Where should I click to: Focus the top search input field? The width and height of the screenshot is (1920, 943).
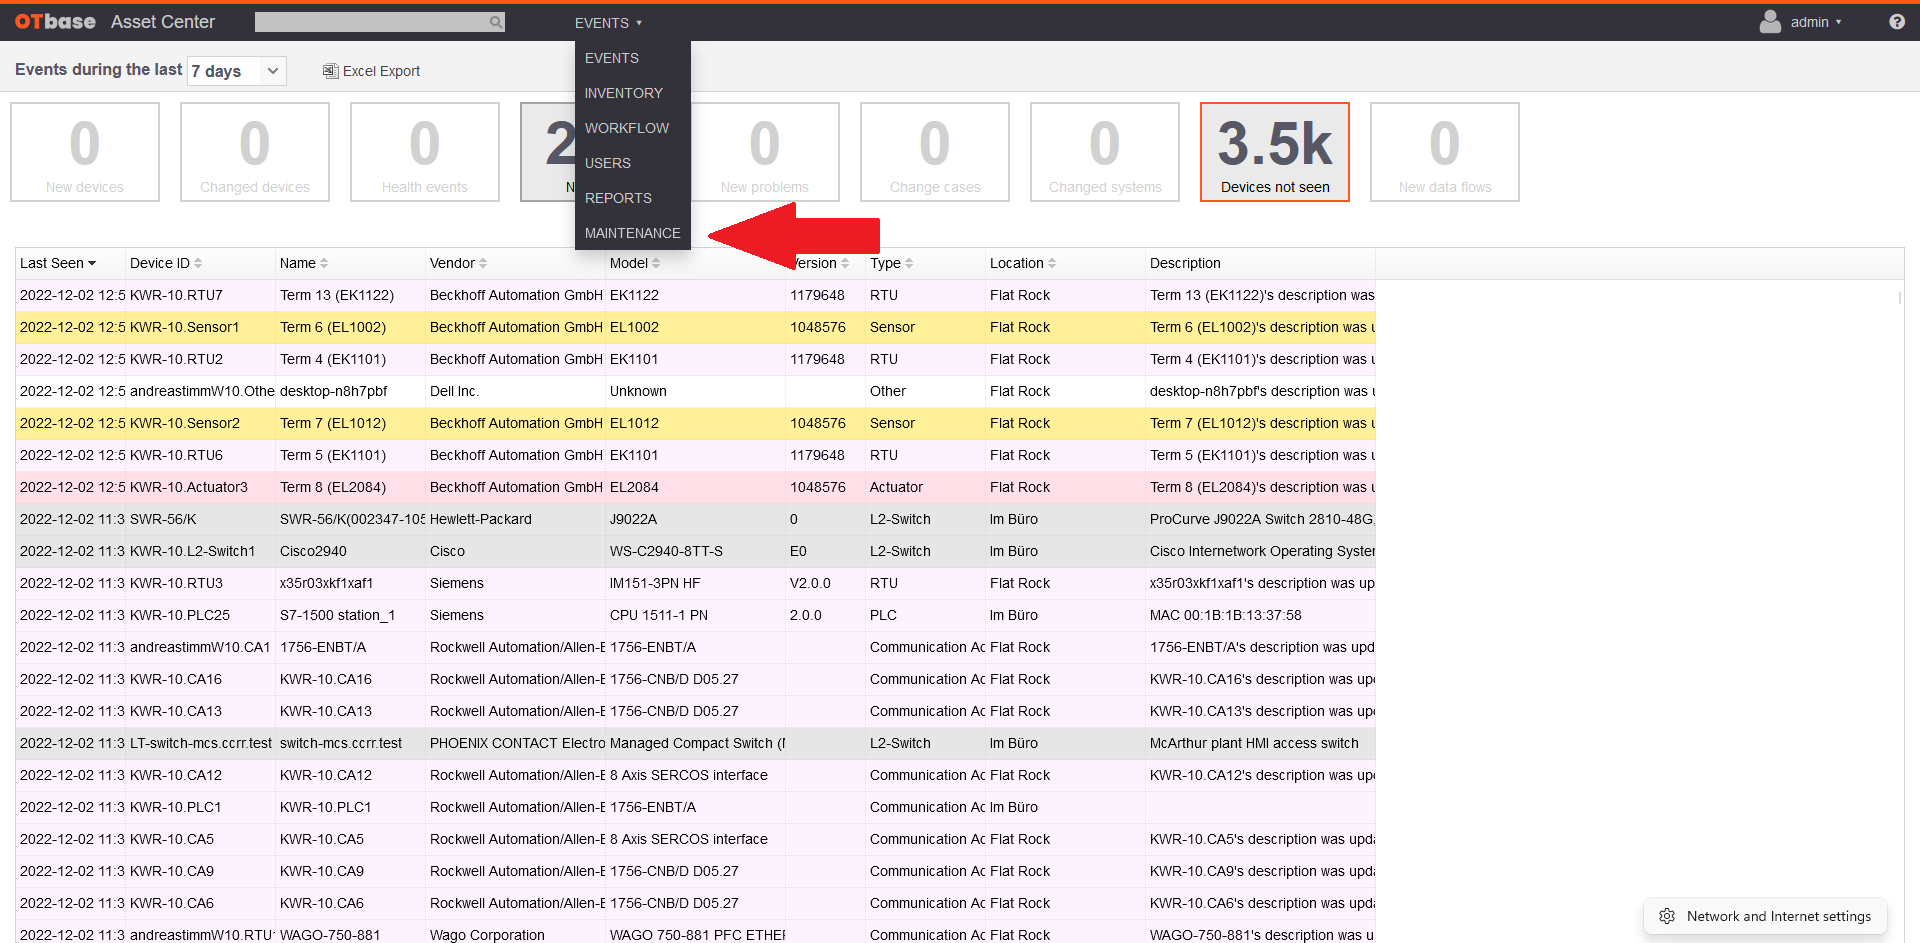coord(371,22)
